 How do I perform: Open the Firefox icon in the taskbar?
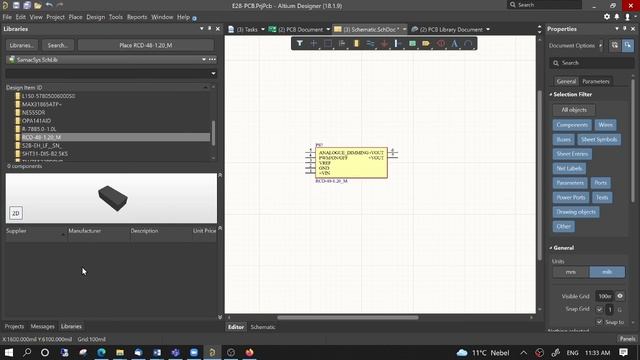[249, 352]
